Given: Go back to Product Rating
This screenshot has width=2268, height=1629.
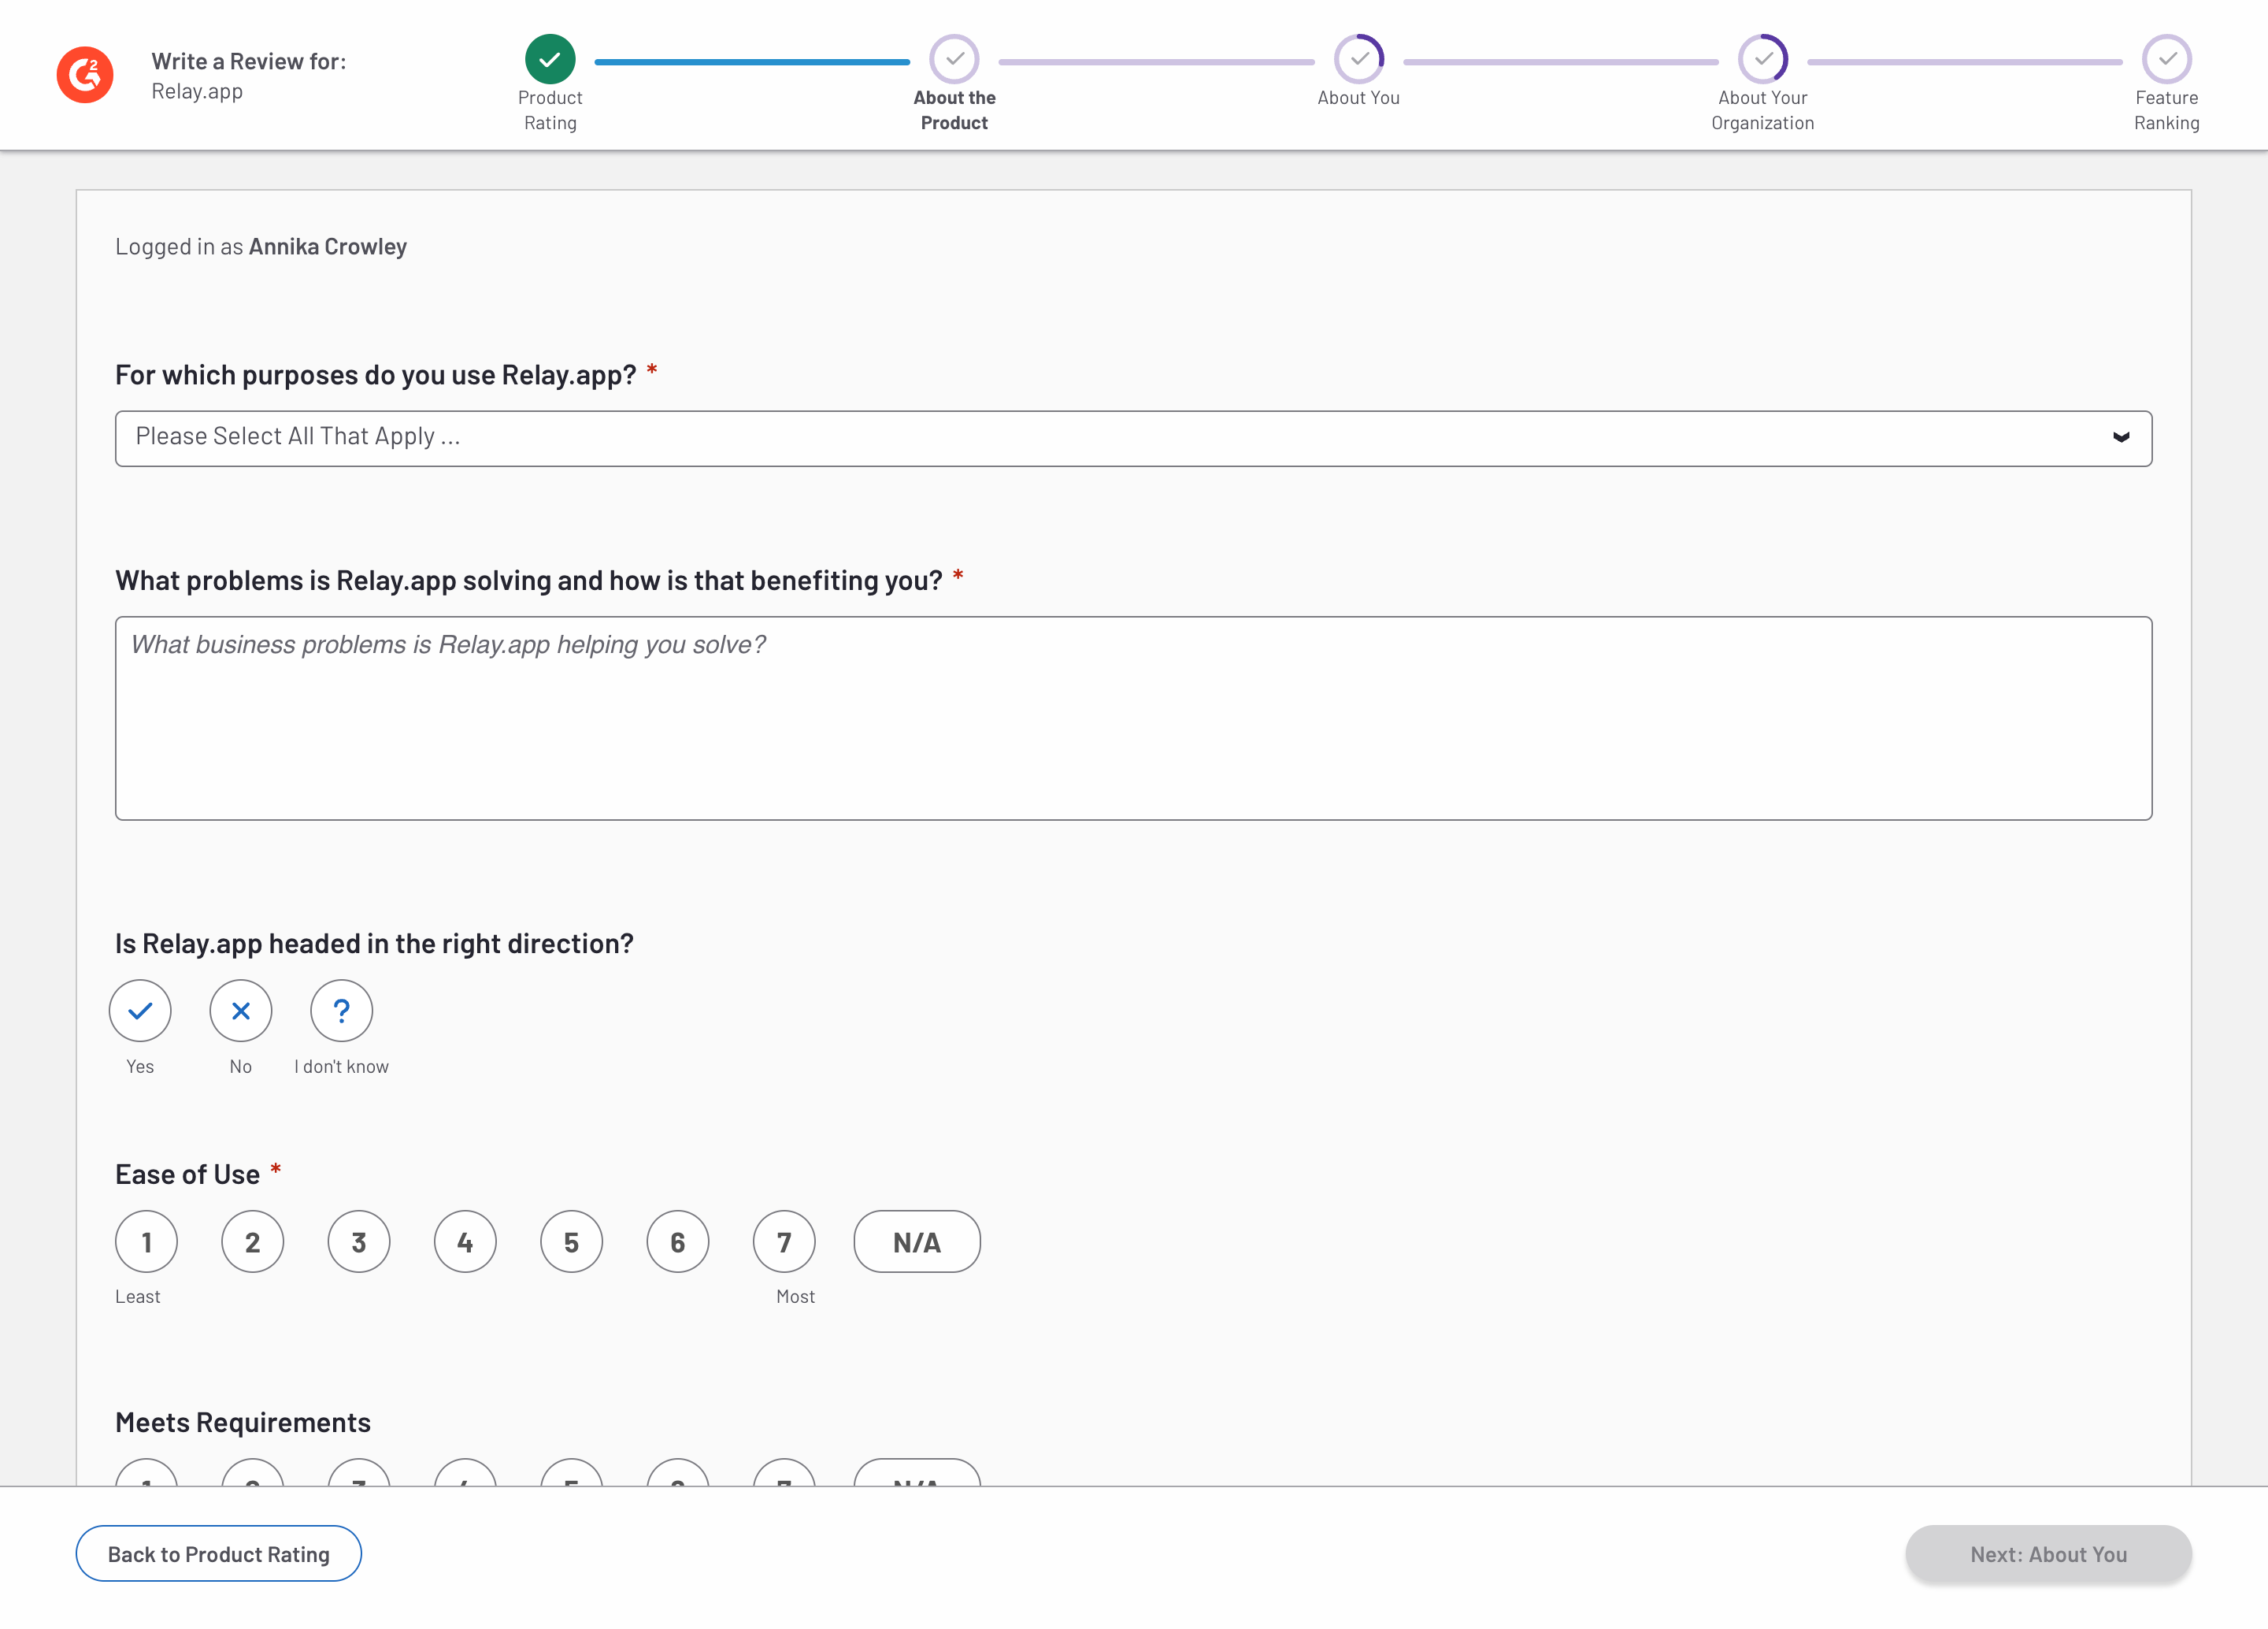Looking at the screenshot, I should point(218,1553).
